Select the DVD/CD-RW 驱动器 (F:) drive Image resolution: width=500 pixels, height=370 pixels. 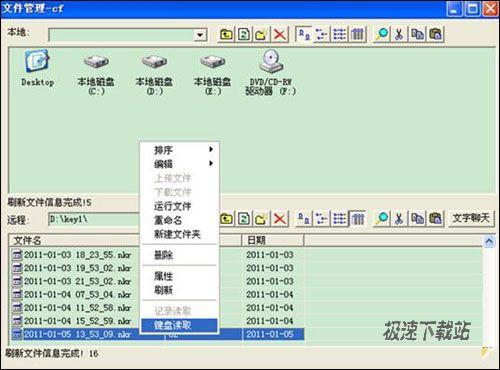pos(270,73)
